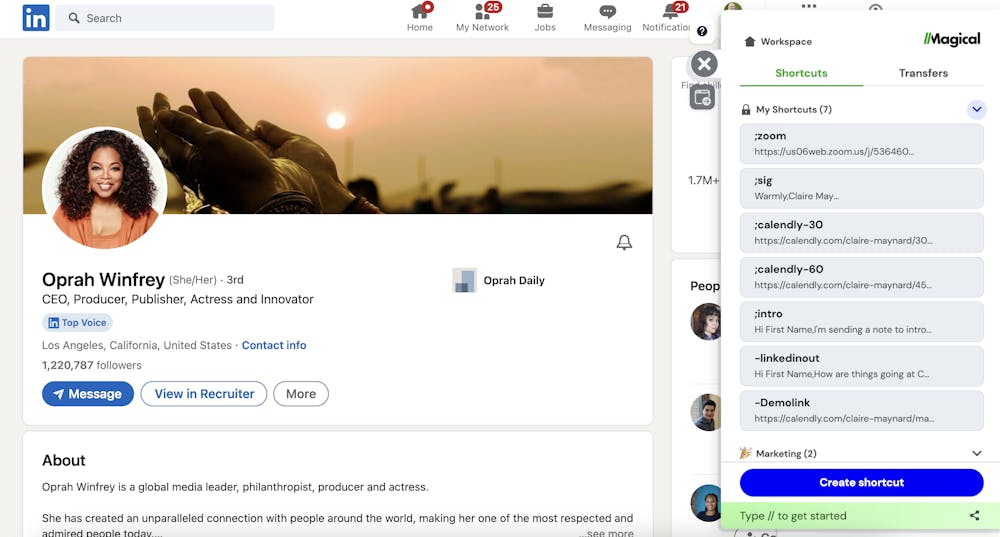Collapse the My Shortcuts (7) section

coord(976,109)
